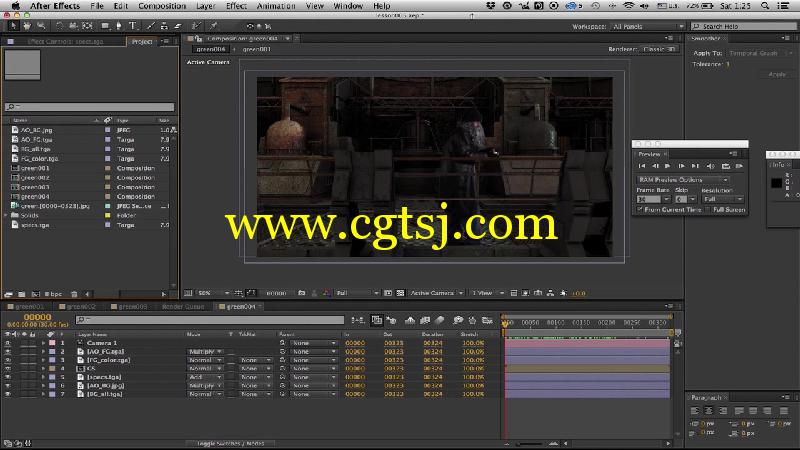This screenshot has height=450, width=800.
Task: Select the Zoom tool
Action: tap(41, 26)
